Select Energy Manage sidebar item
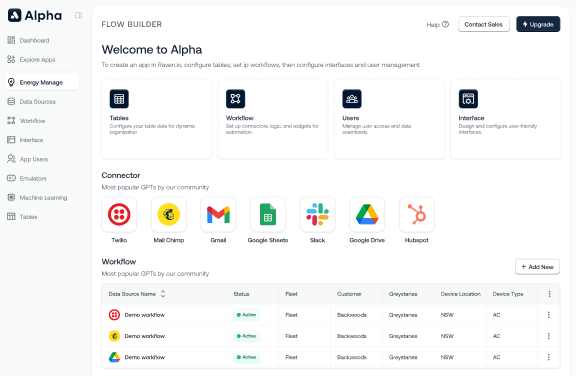576x376 pixels. (x=42, y=82)
